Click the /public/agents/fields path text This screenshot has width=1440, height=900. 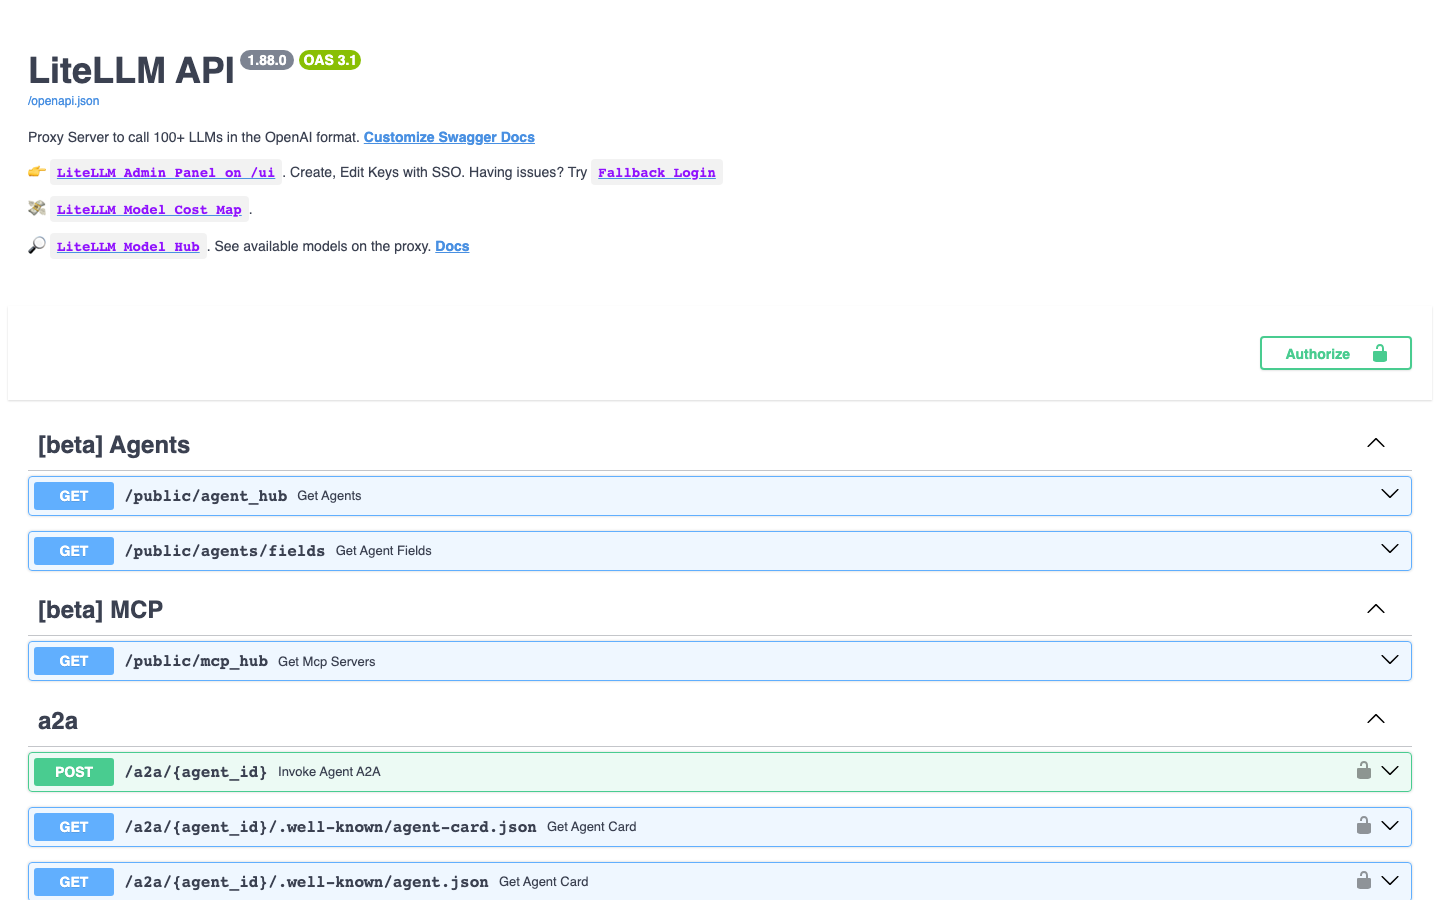(225, 551)
